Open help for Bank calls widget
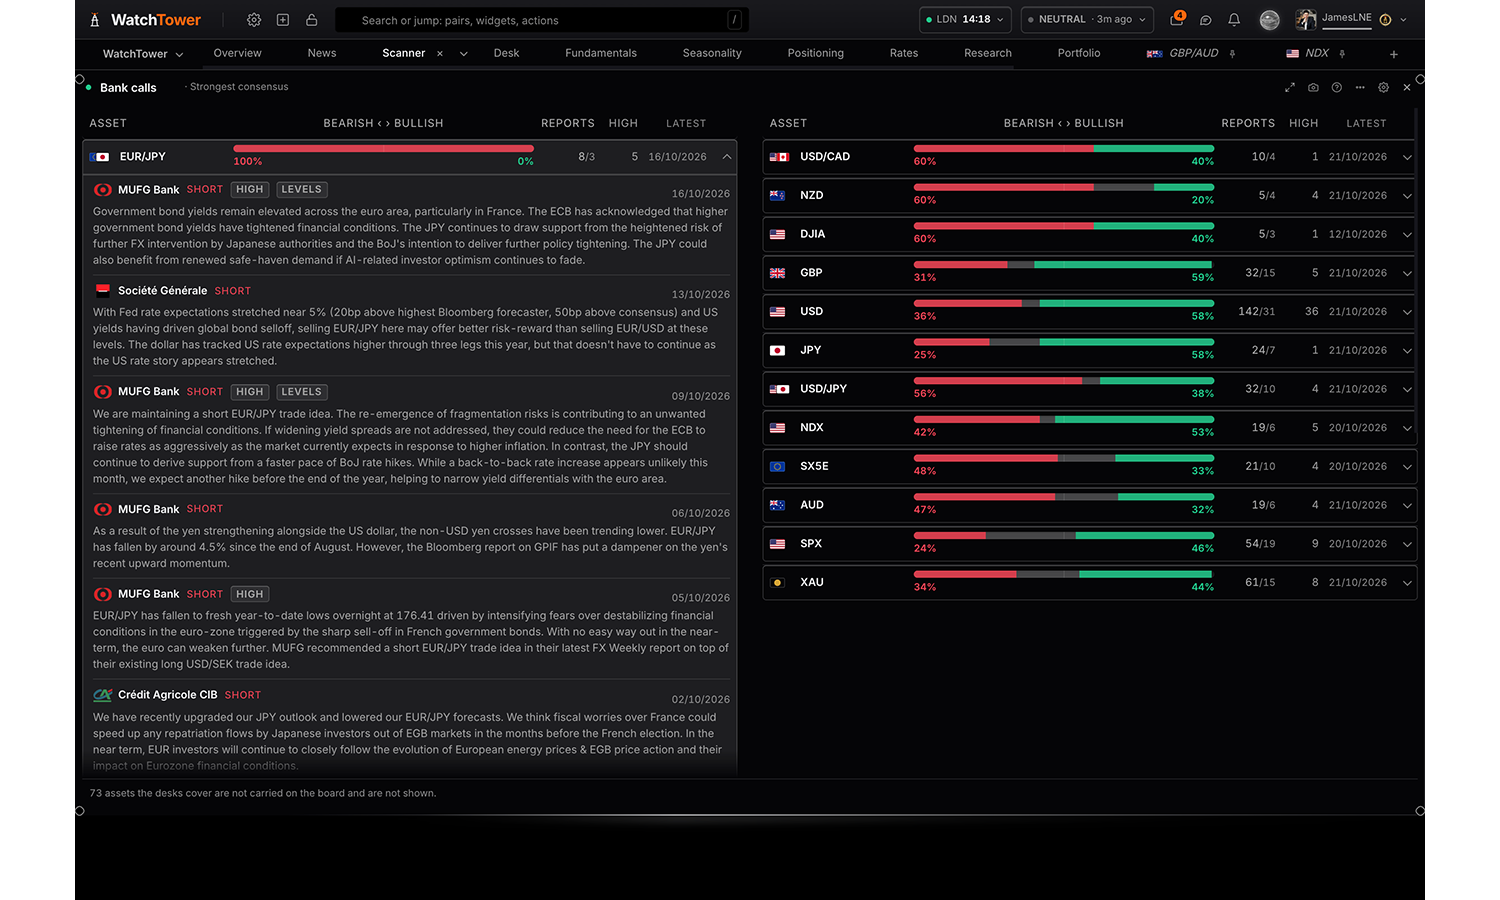The image size is (1500, 900). 1337,88
